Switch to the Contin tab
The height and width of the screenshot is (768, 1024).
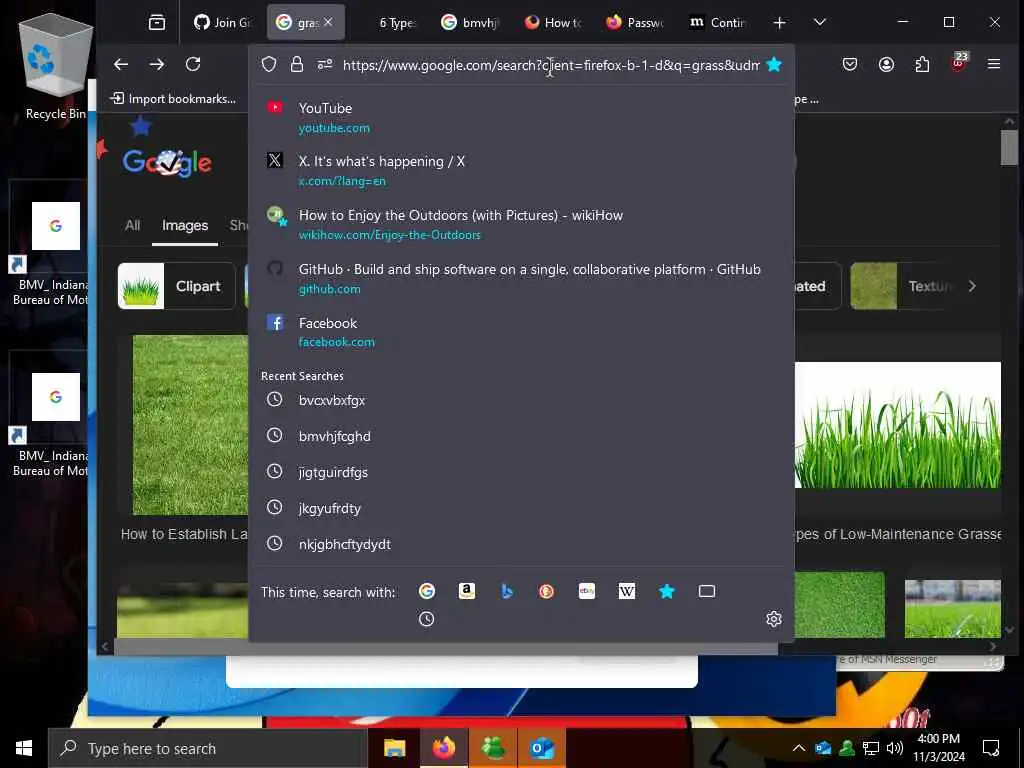pyautogui.click(x=718, y=22)
